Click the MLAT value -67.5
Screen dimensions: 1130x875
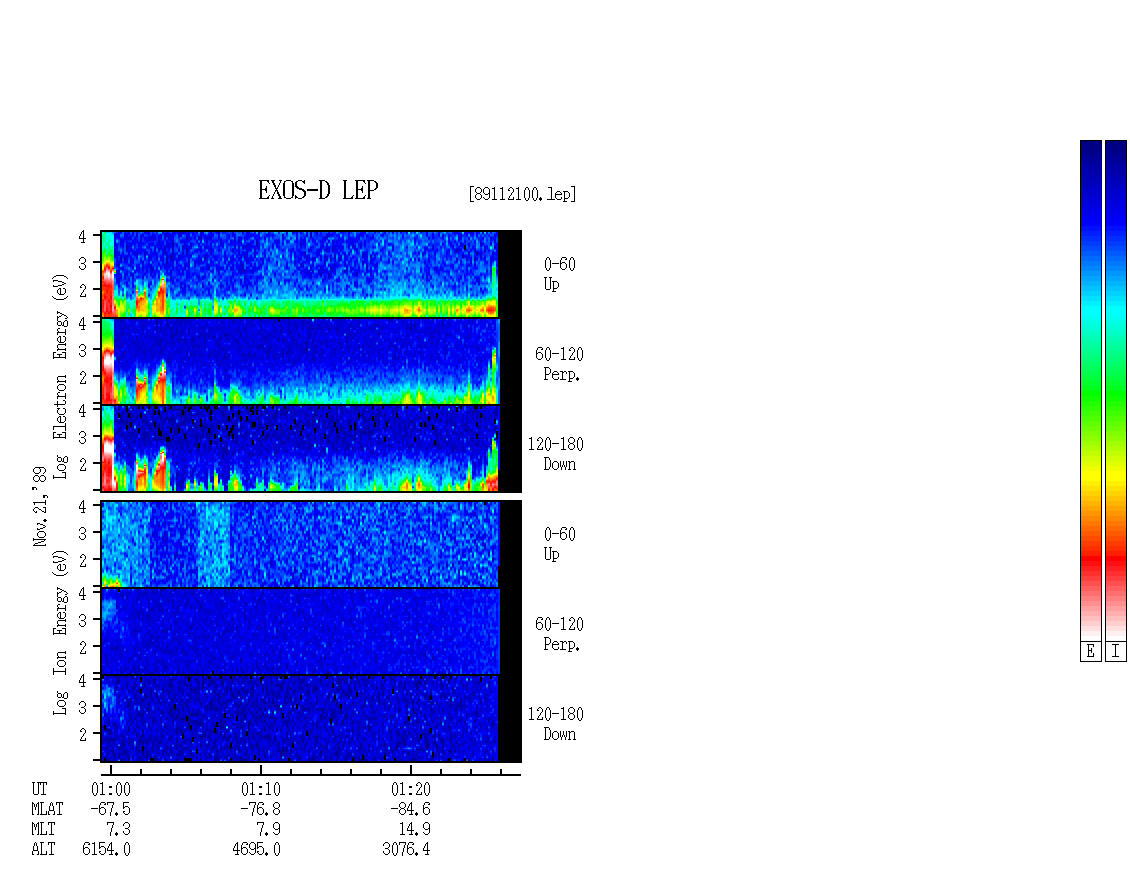pos(110,809)
